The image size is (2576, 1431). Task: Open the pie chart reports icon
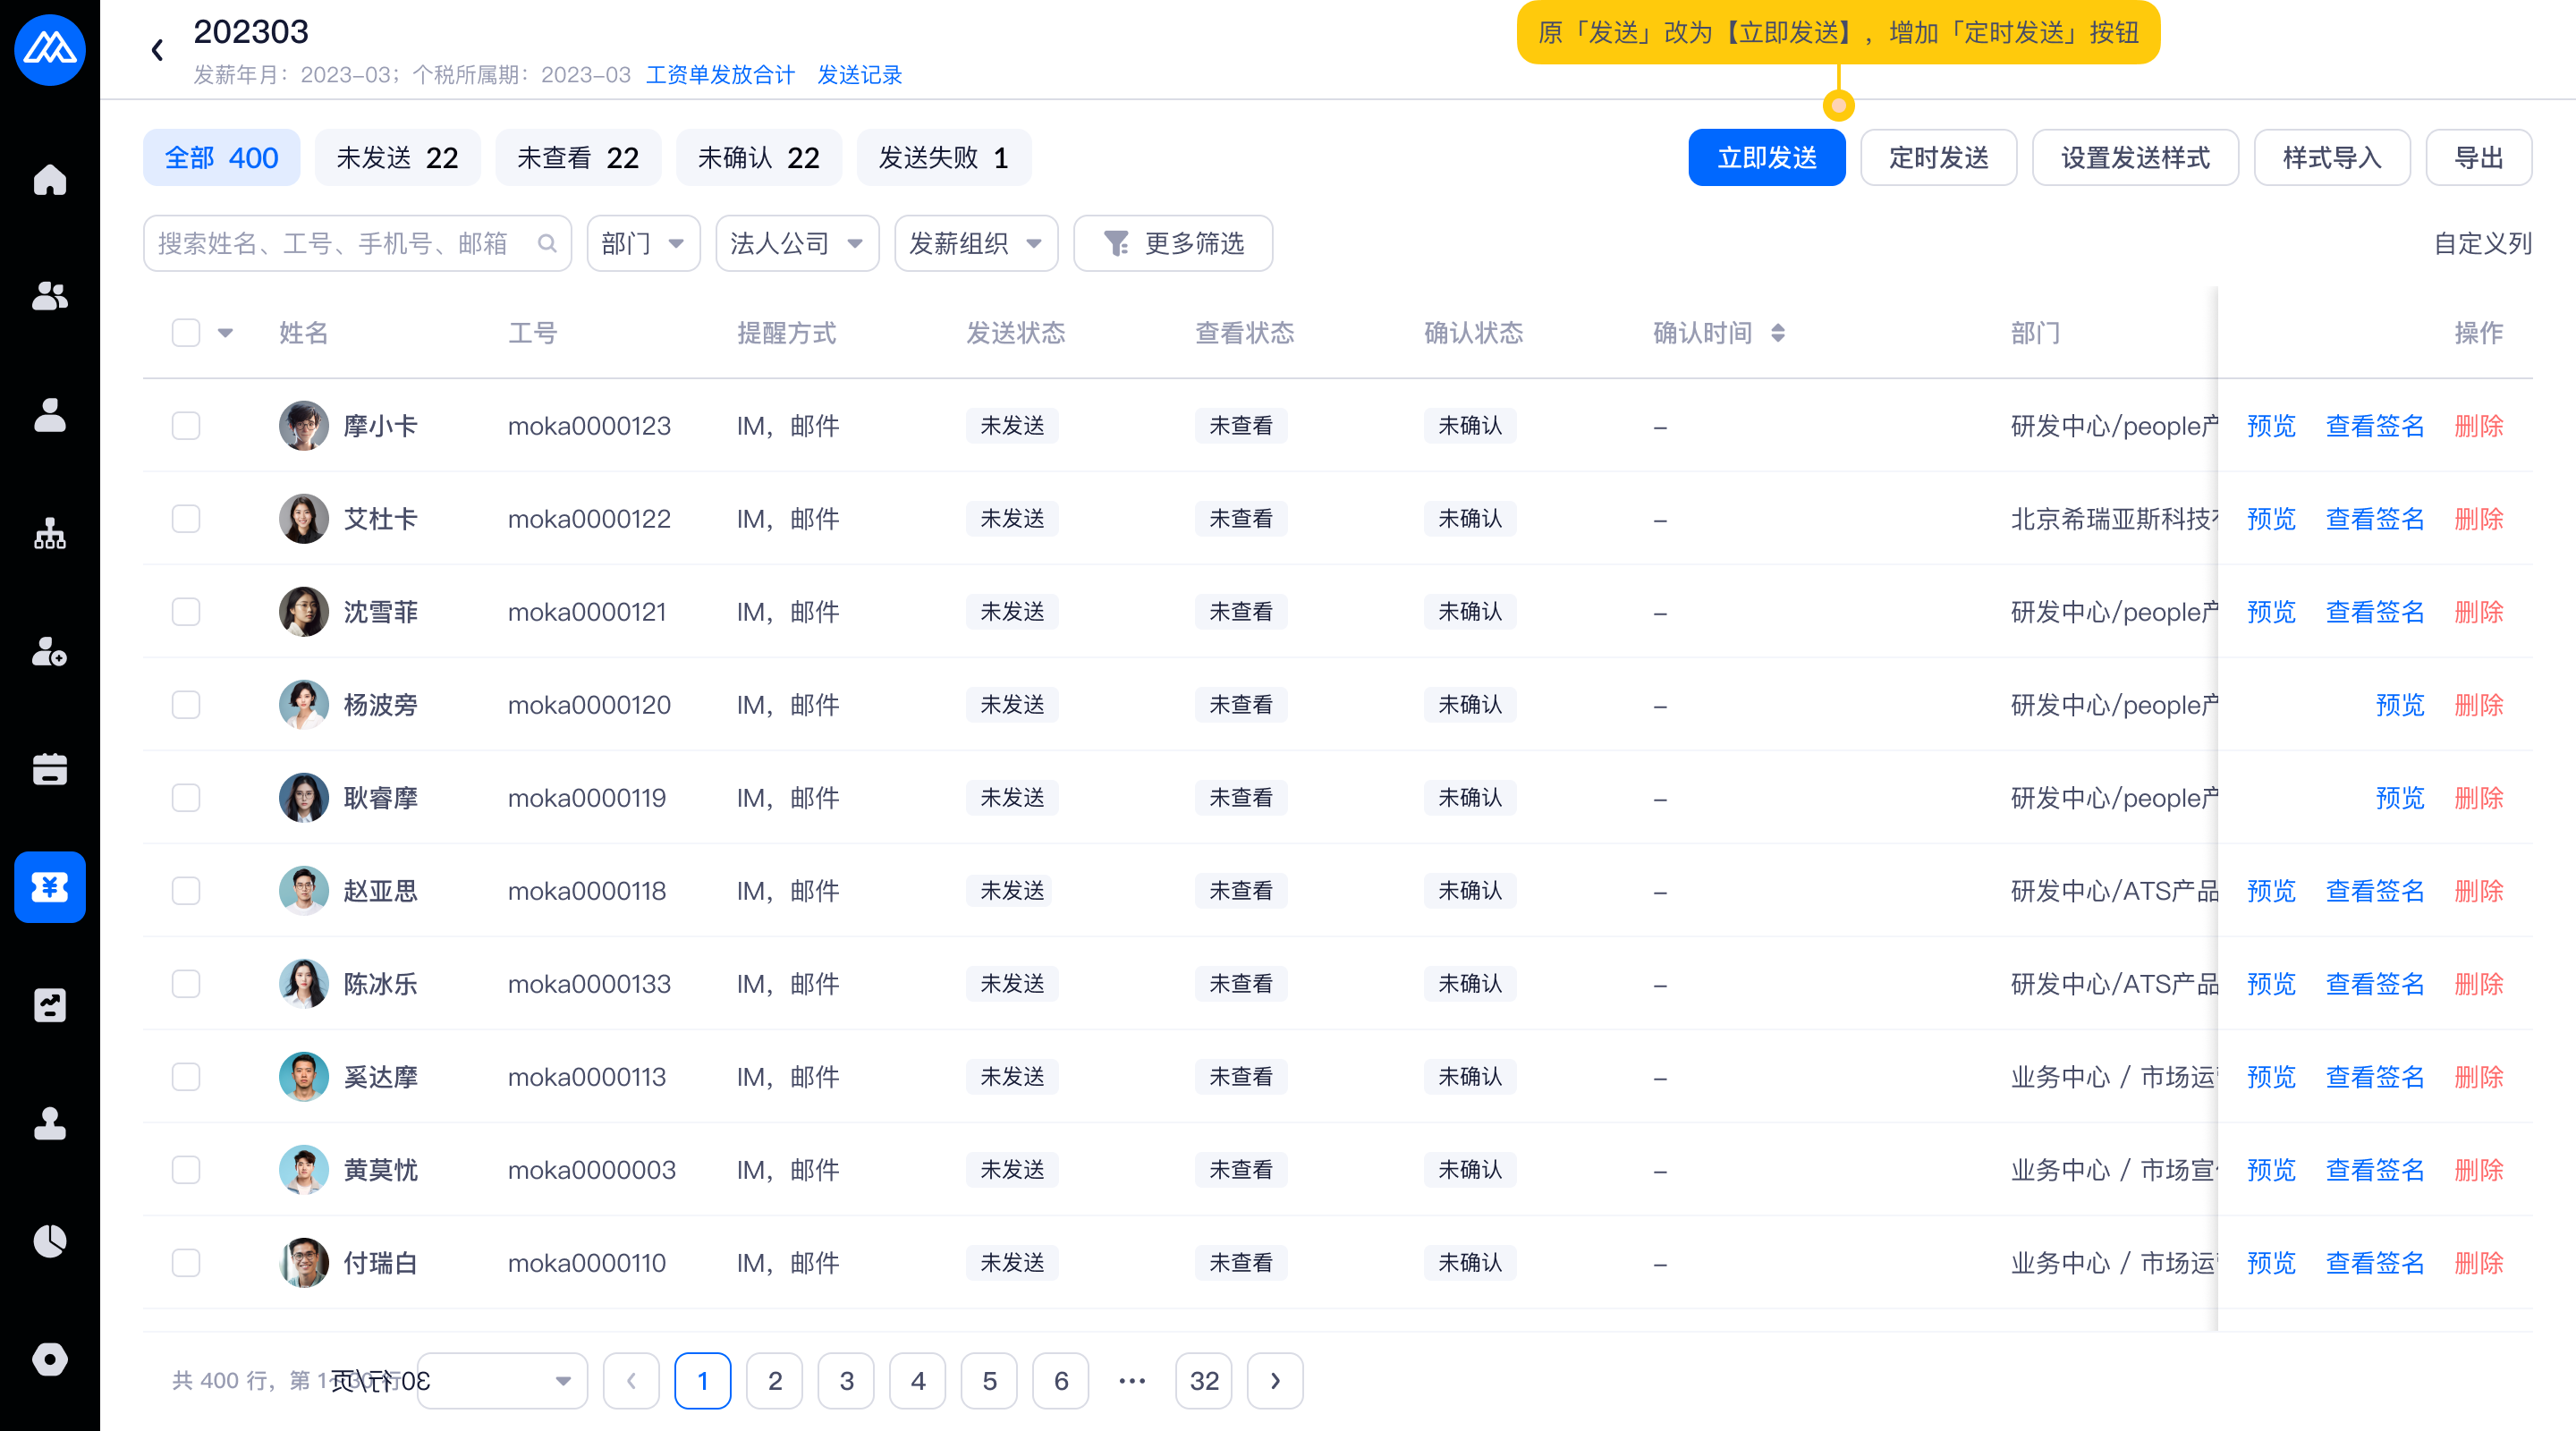click(x=49, y=1241)
